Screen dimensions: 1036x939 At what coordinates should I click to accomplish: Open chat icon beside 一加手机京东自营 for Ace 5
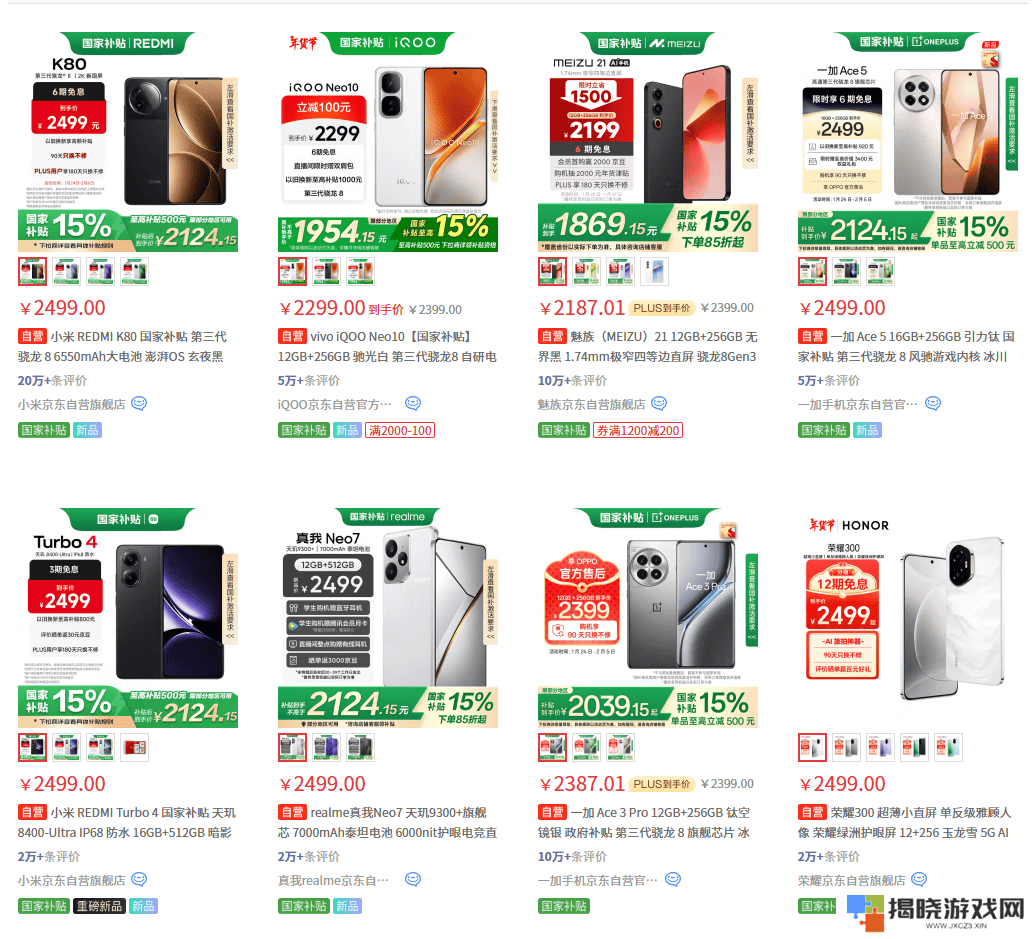click(933, 403)
